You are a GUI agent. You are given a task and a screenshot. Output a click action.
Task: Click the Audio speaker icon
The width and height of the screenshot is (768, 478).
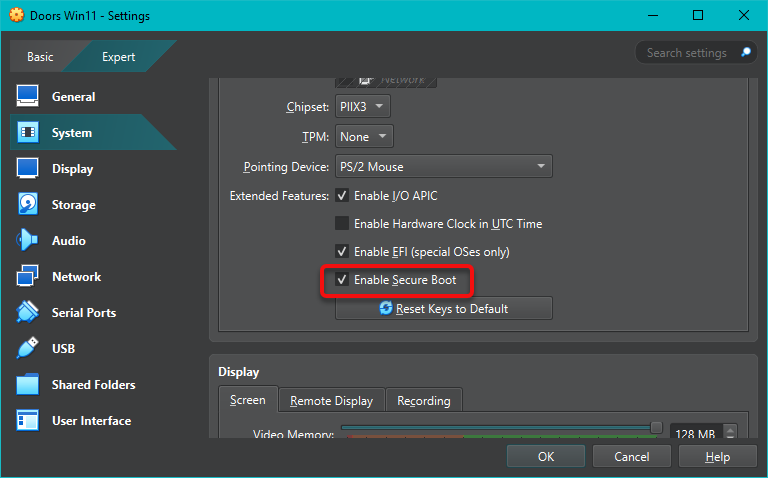point(28,241)
